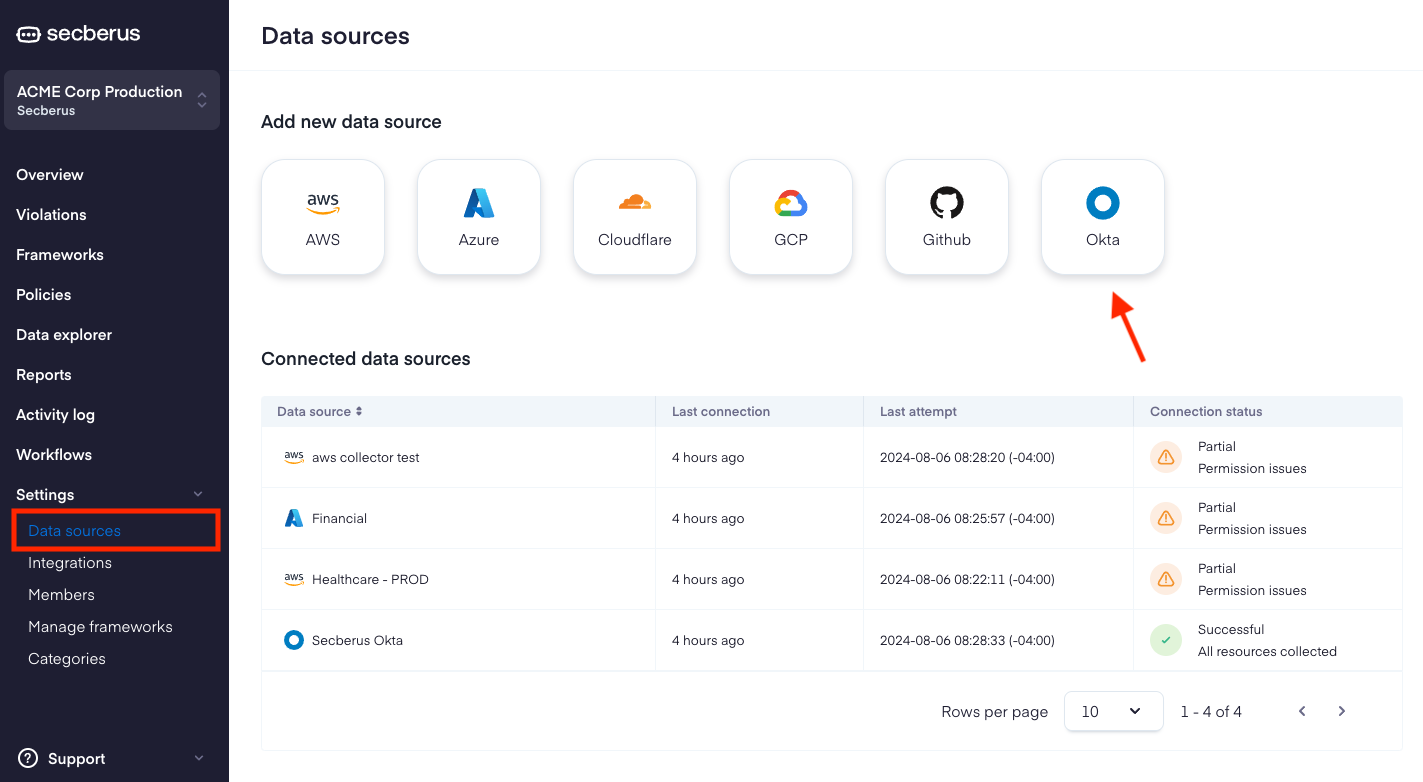Open Manage frameworks settings

(100, 626)
